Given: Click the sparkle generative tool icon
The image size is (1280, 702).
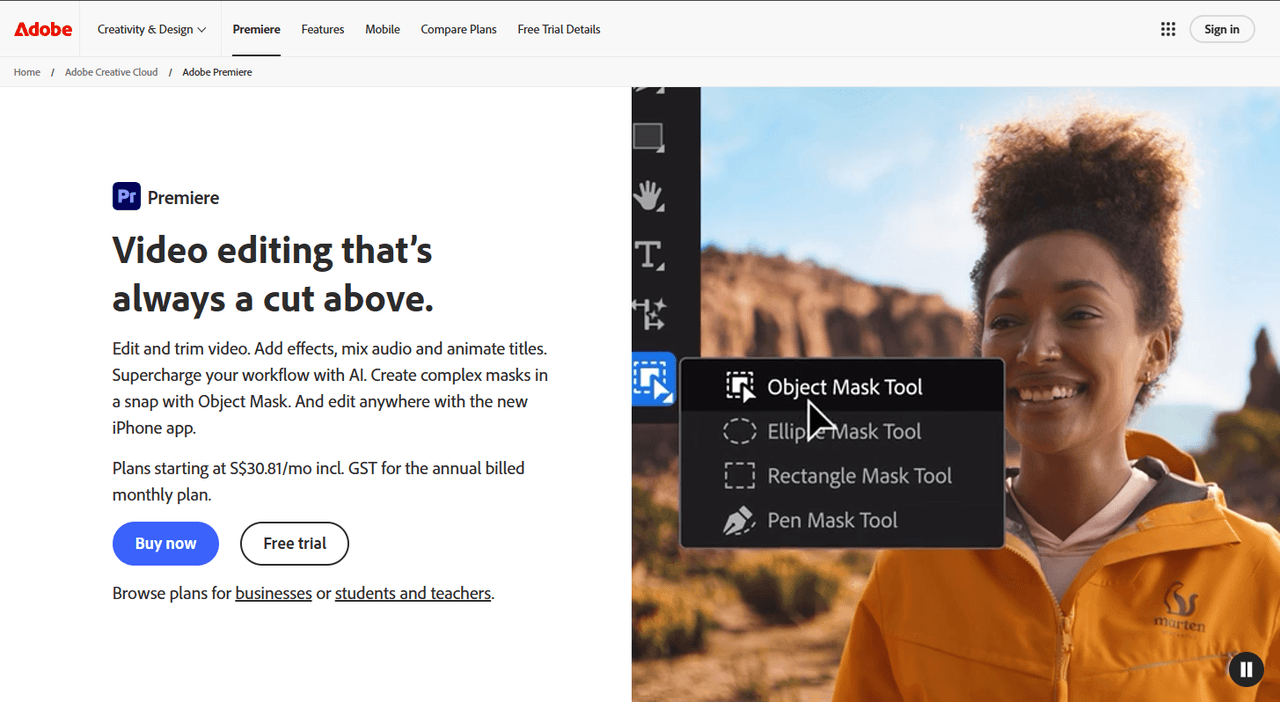Looking at the screenshot, I should [x=650, y=314].
